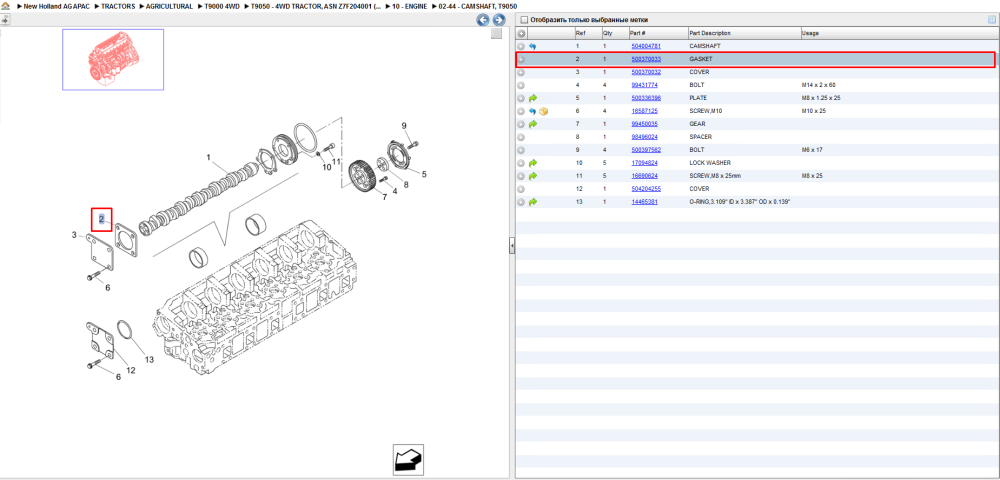The height and width of the screenshot is (480, 1000).
Task: Click the add-all plus icon in table header
Action: pos(521,33)
